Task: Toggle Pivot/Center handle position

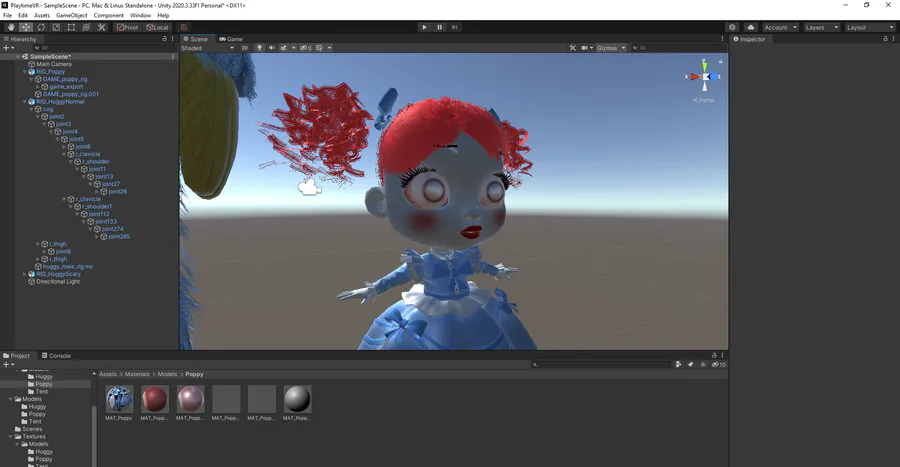Action: pos(127,27)
